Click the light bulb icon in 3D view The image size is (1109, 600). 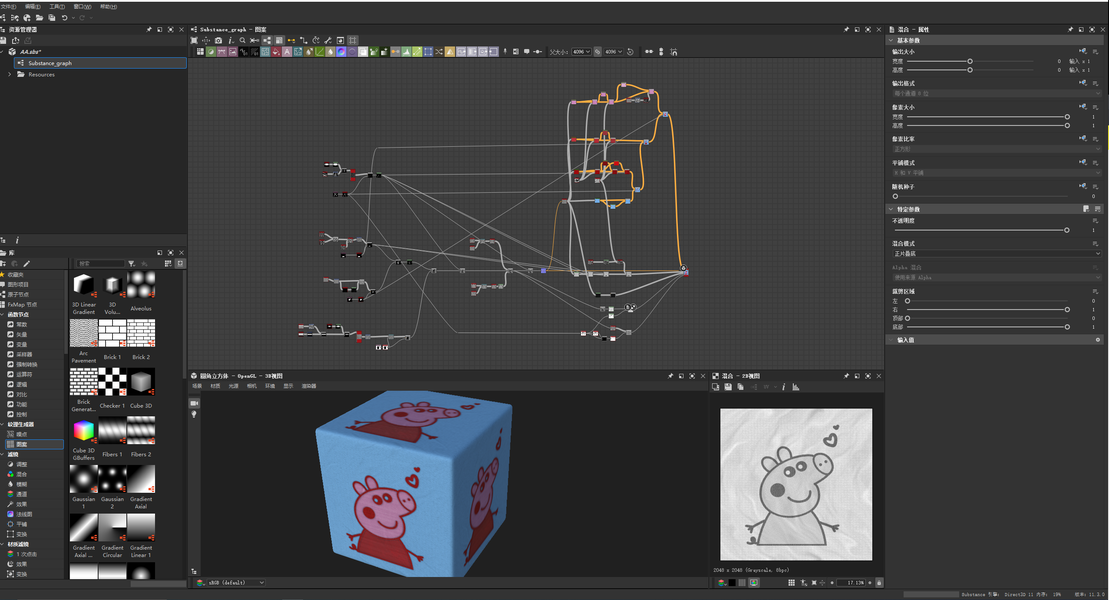coord(194,415)
